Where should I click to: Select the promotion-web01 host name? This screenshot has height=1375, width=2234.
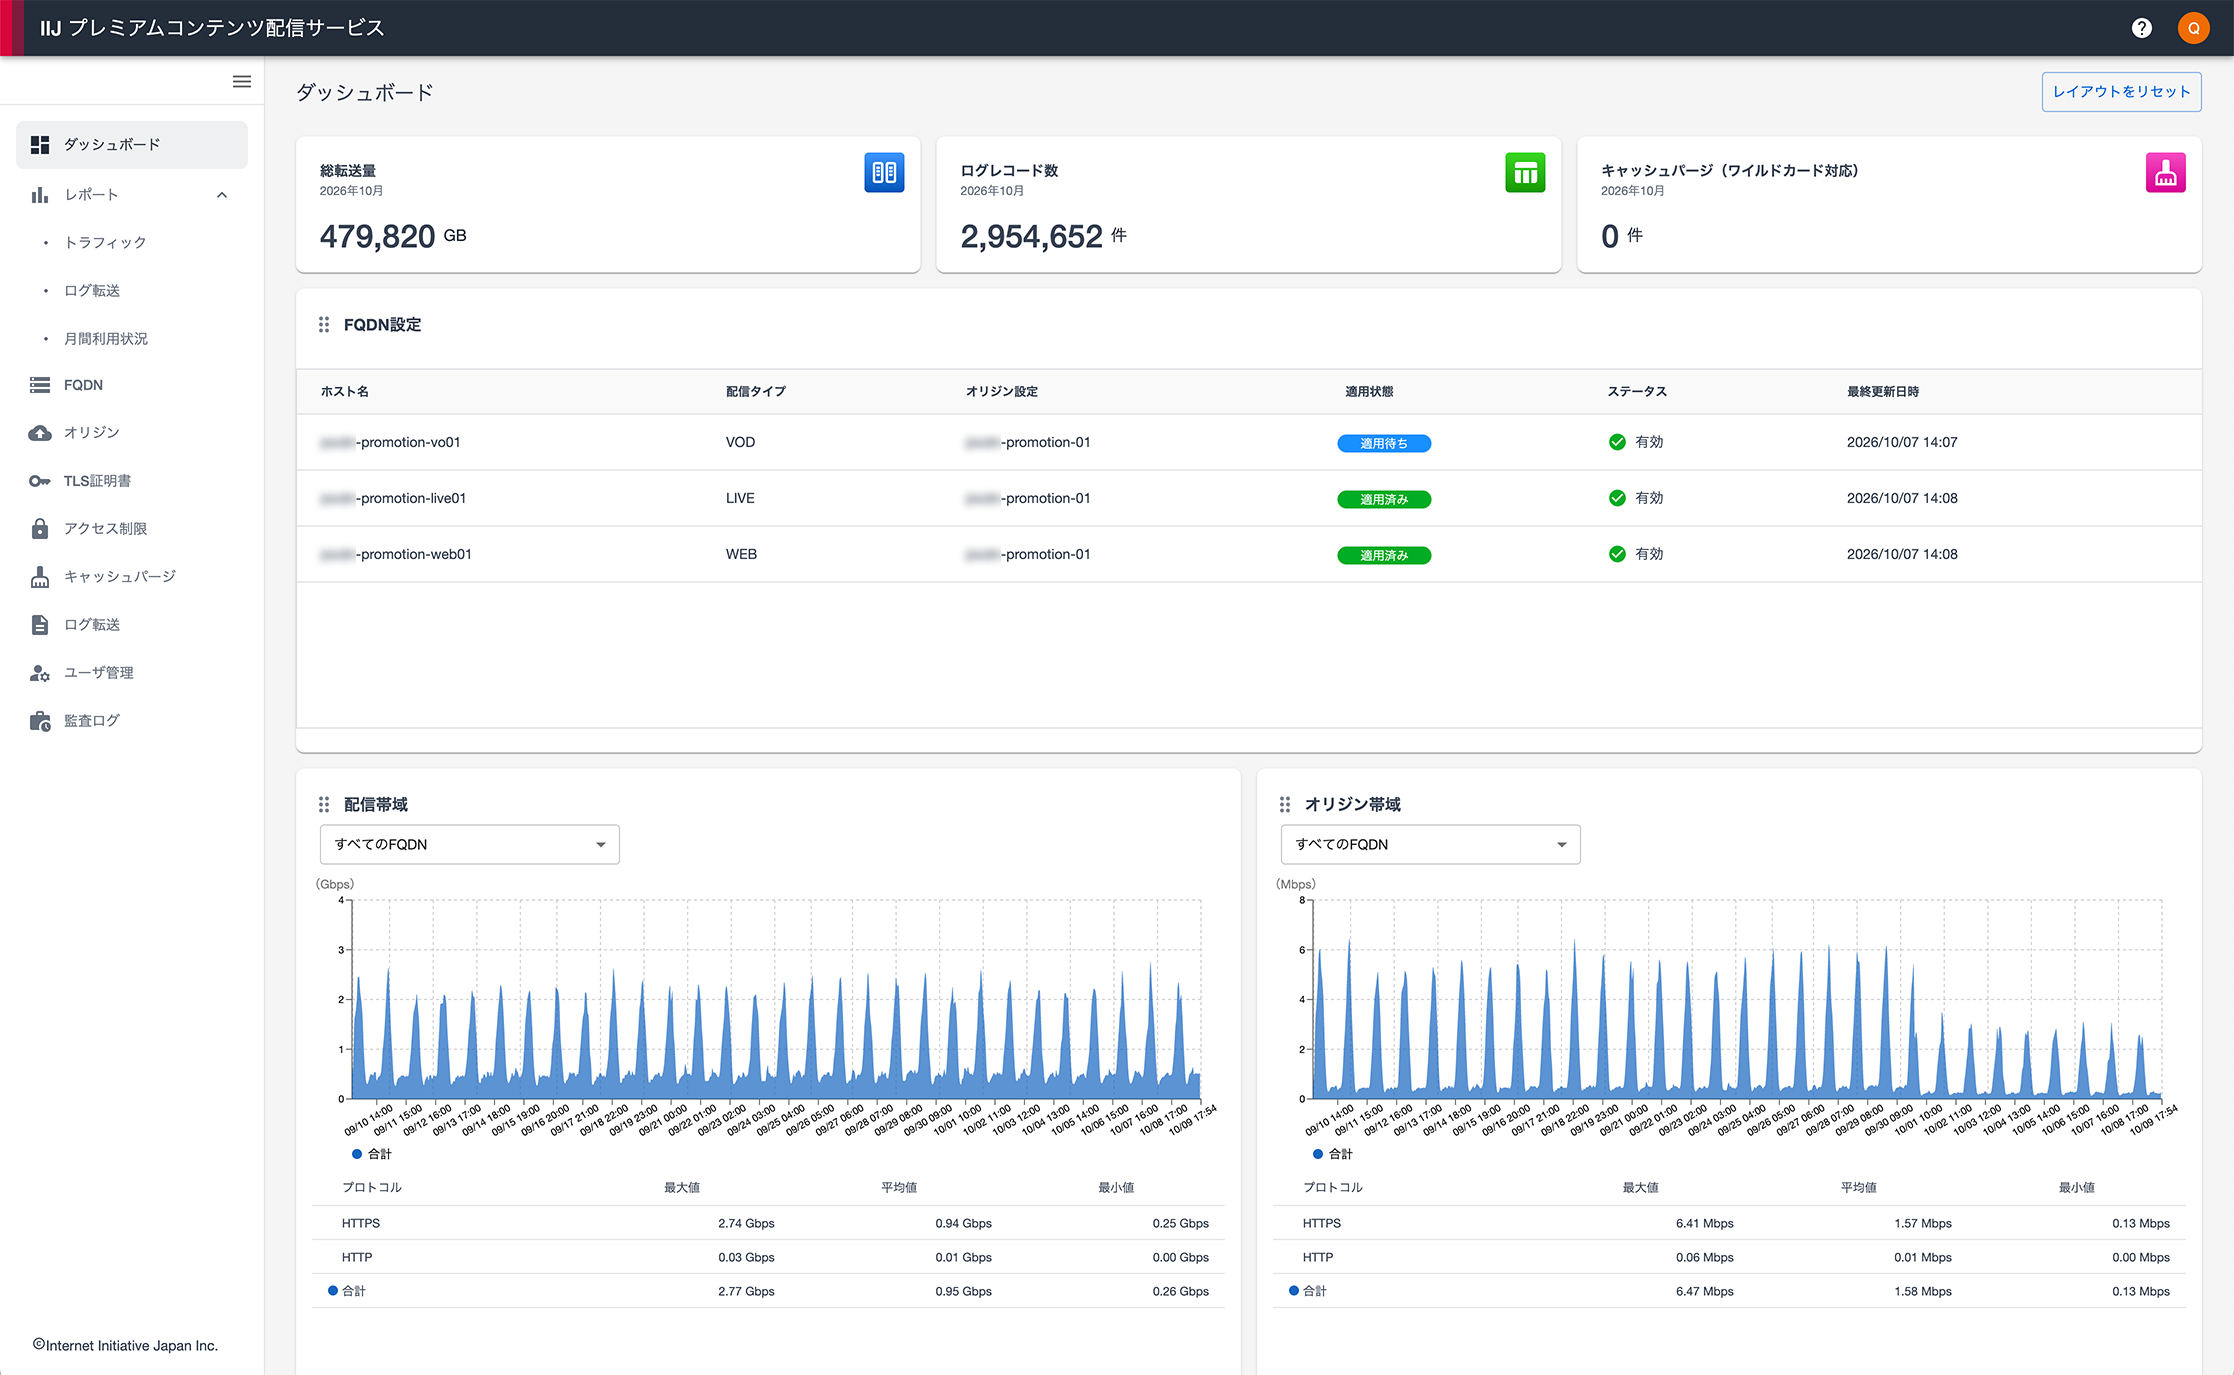point(396,554)
